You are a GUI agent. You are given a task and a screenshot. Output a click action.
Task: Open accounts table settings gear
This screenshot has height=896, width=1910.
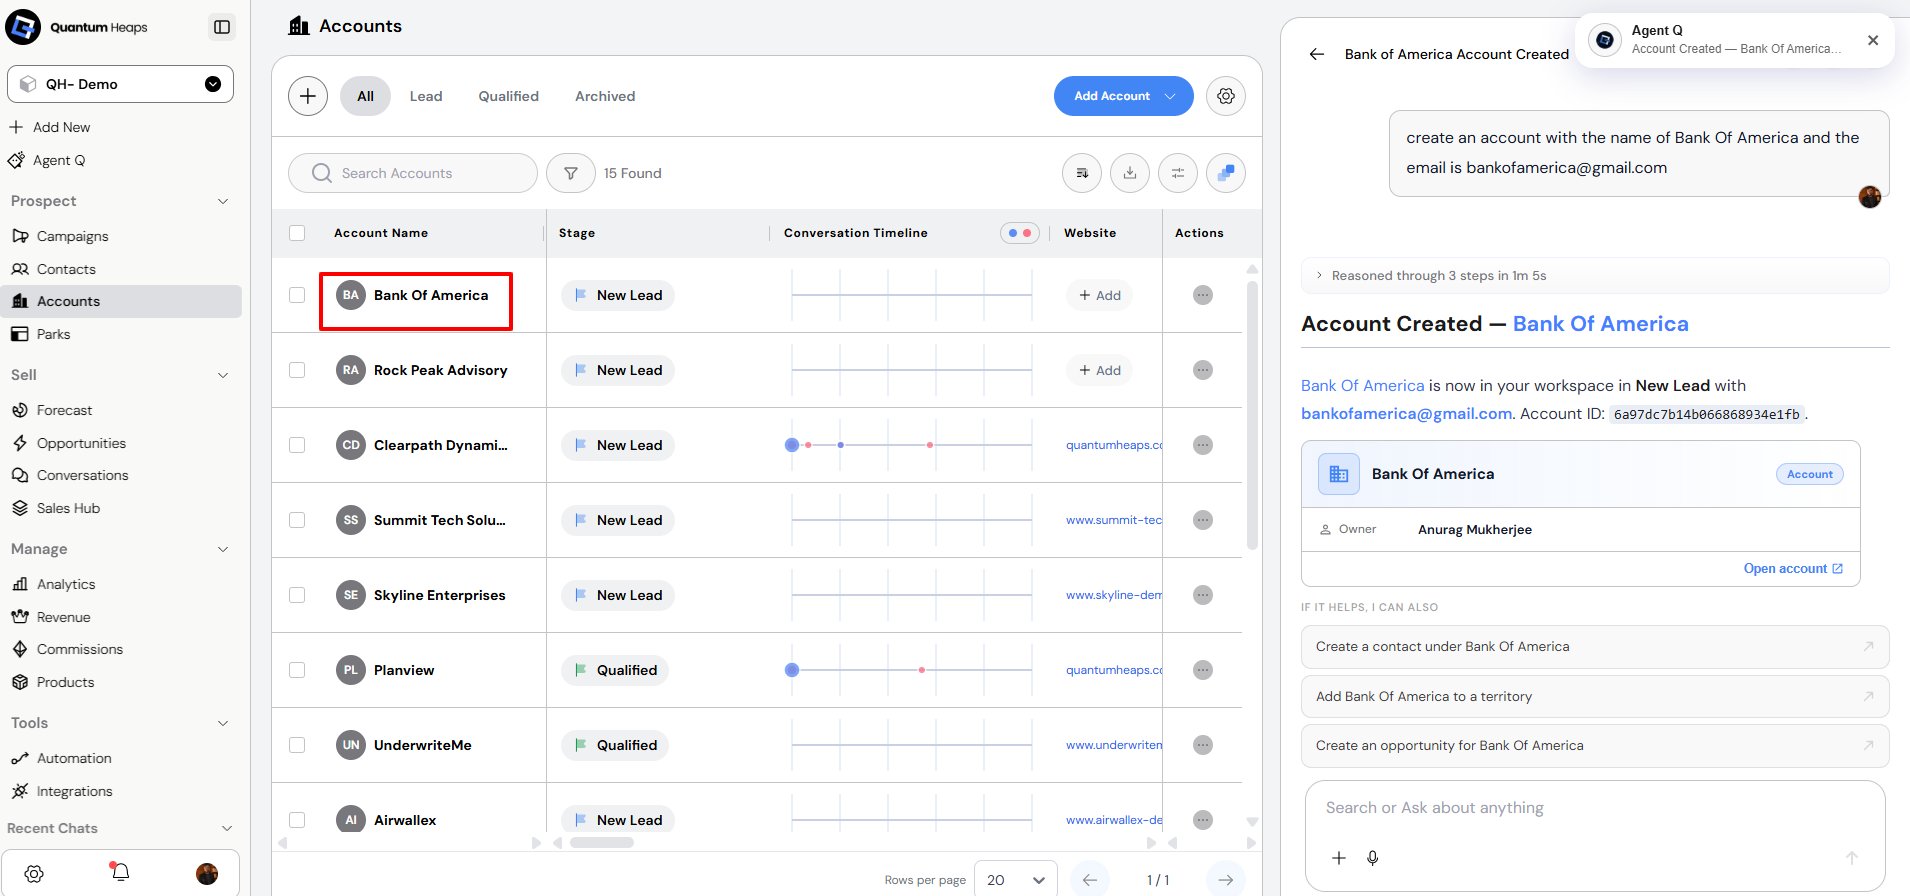(1226, 96)
